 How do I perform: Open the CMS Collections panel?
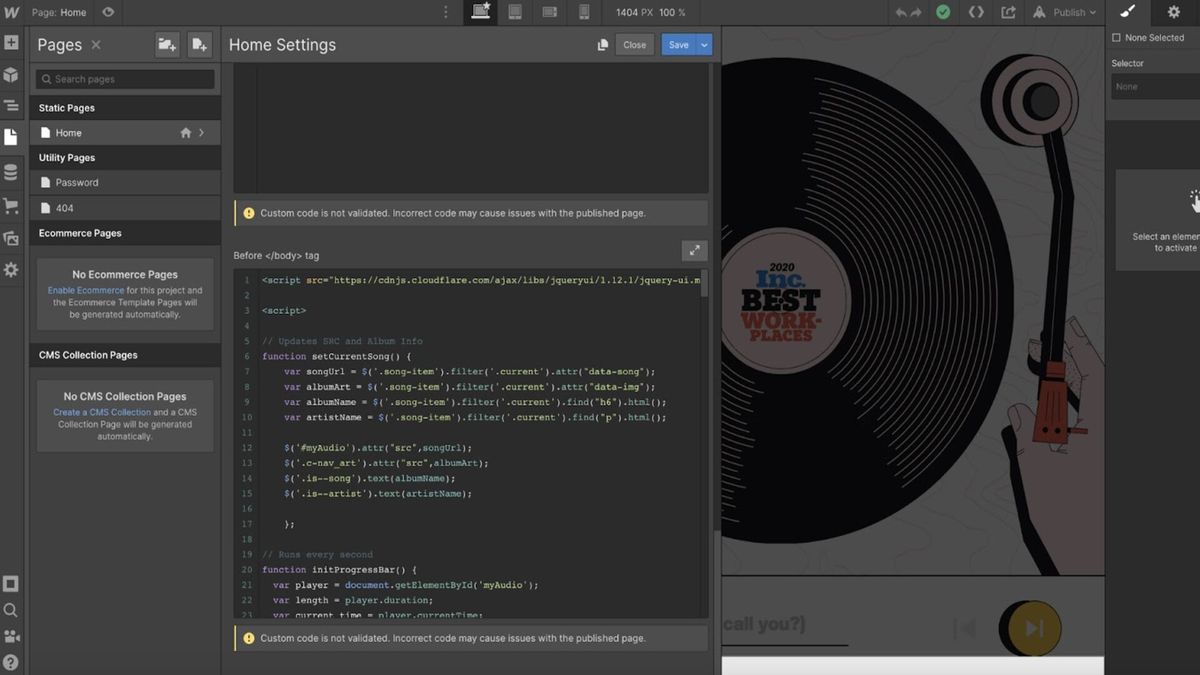[x=12, y=170]
